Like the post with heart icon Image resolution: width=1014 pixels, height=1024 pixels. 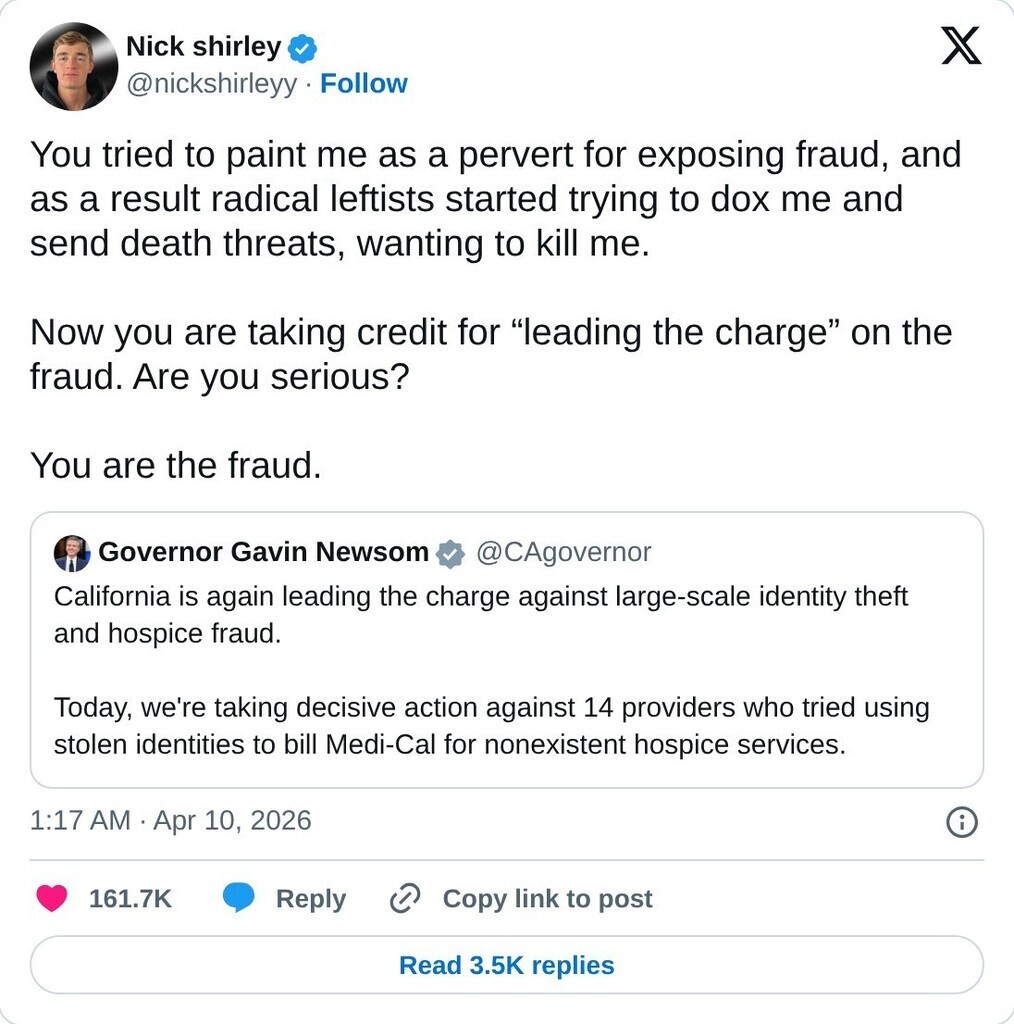52,899
